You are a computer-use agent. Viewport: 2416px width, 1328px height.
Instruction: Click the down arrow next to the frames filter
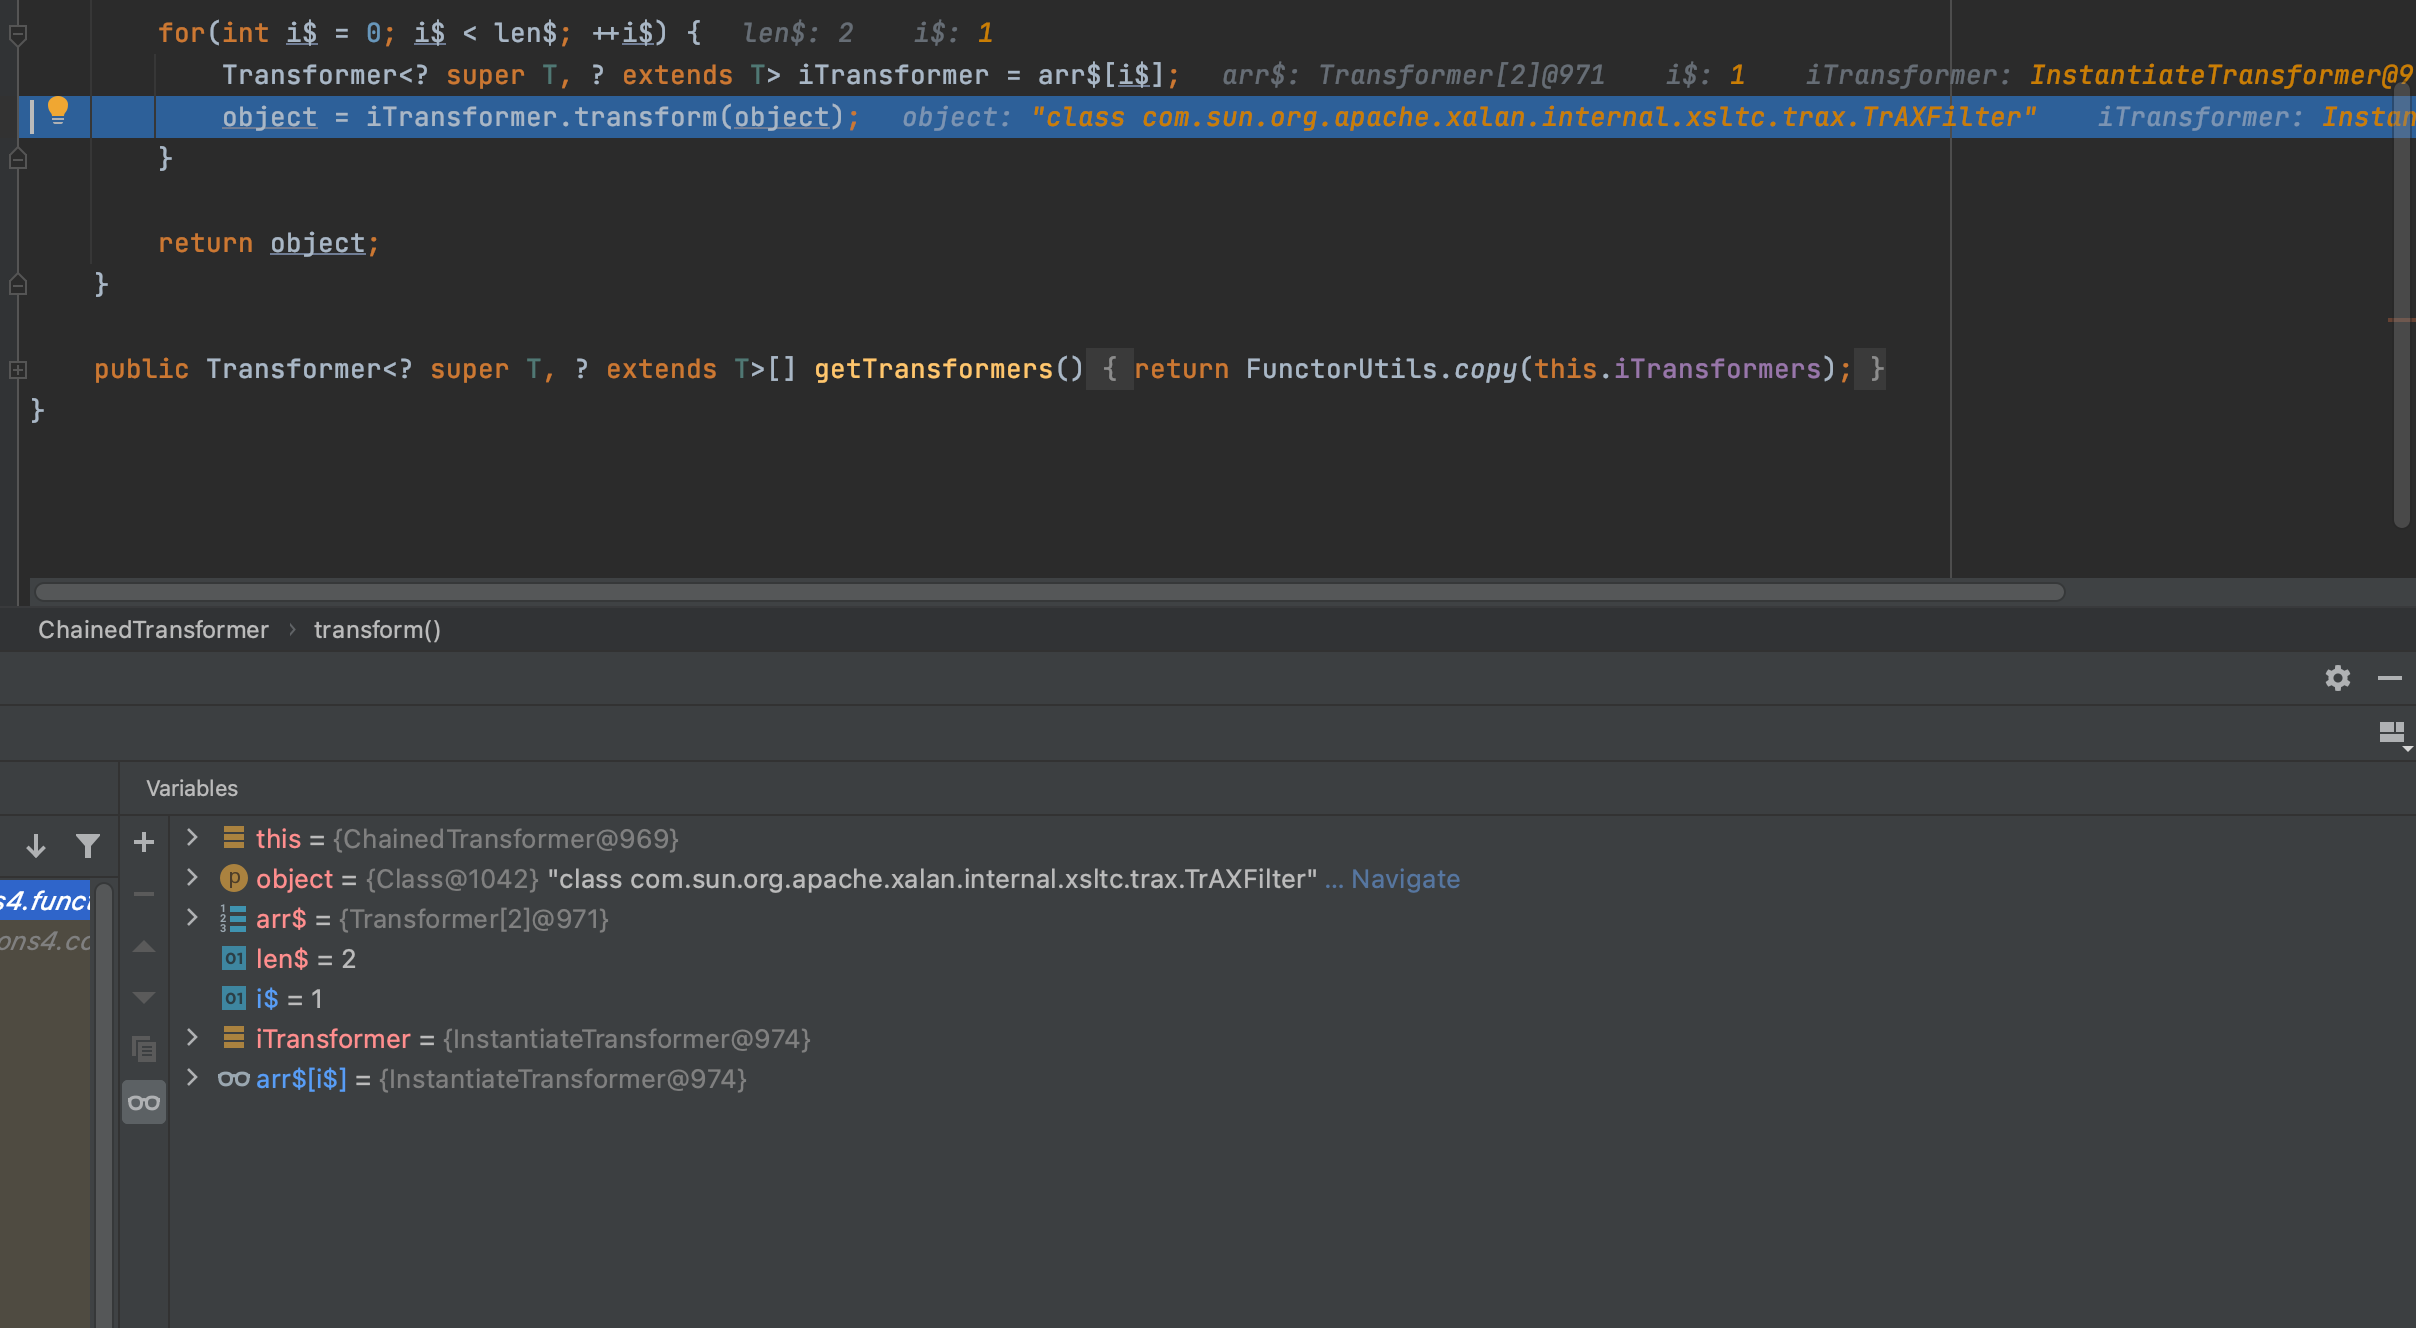[x=36, y=846]
